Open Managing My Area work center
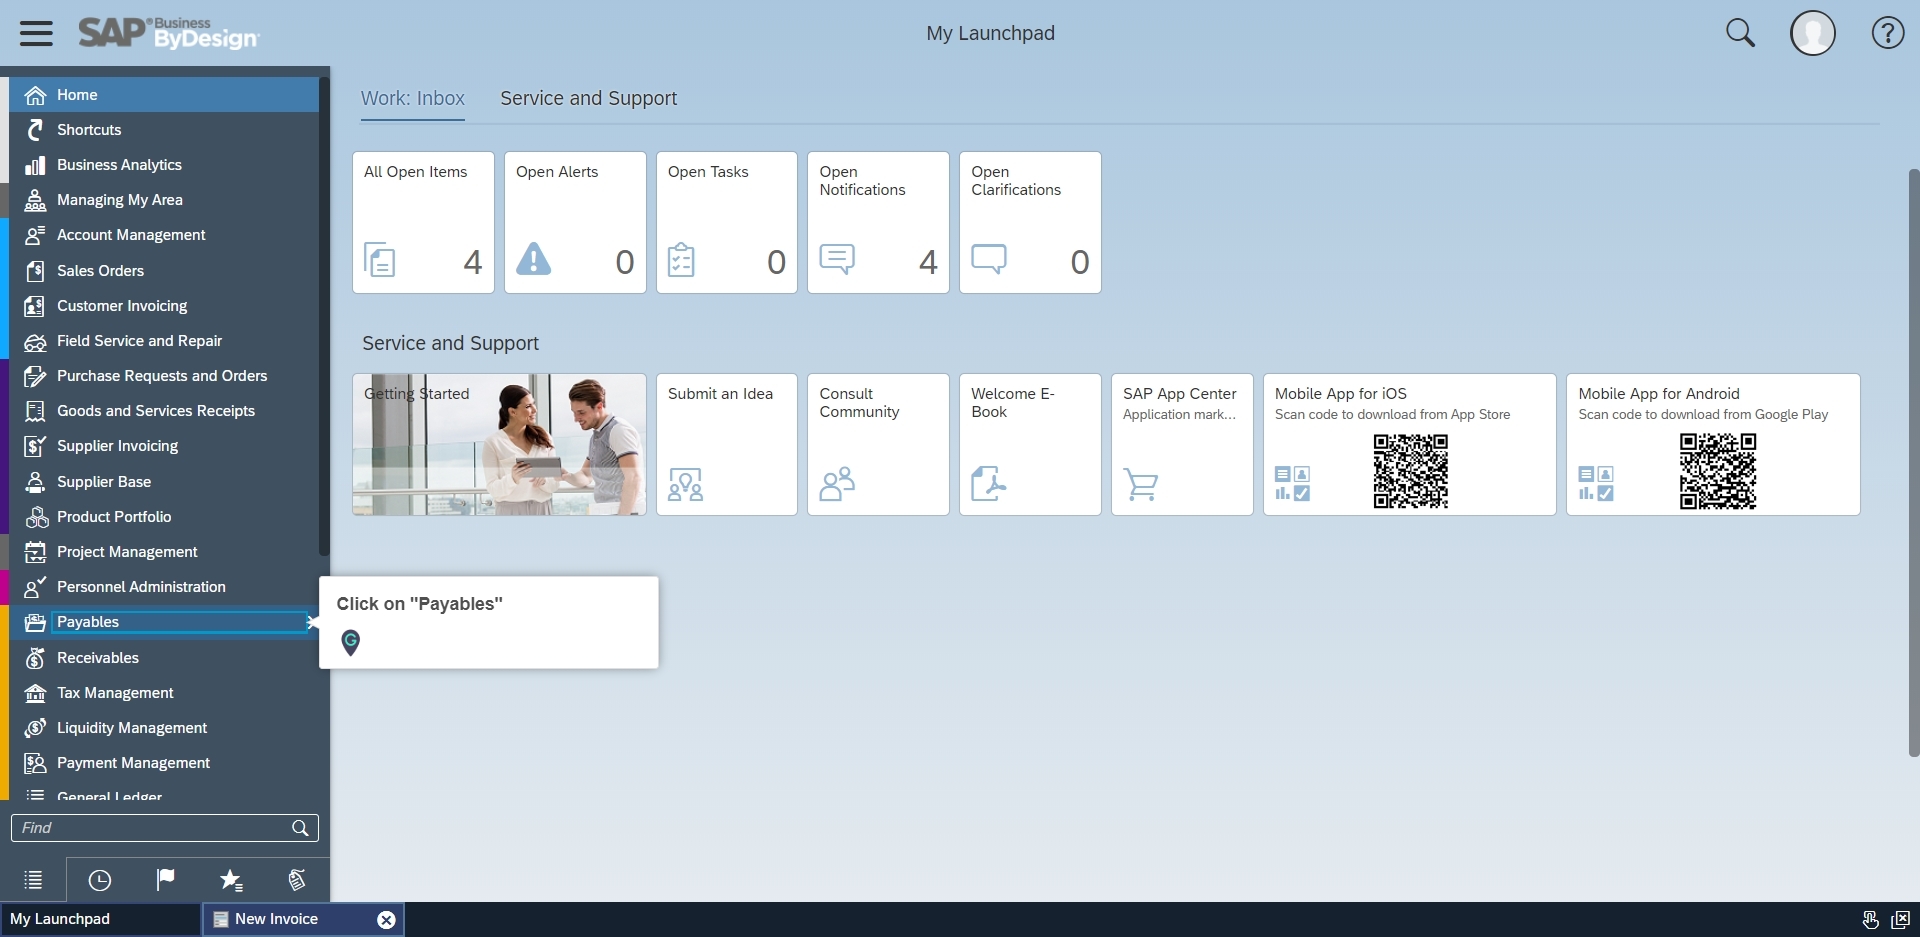This screenshot has height=937, width=1920. (164, 200)
